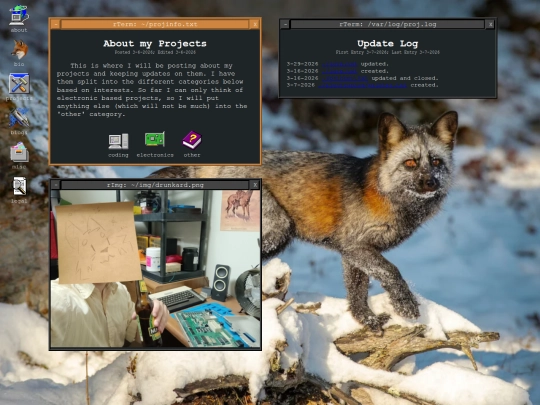Click the 'Posted 3-6-2026' date line
540x405 pixels.
[155, 52]
